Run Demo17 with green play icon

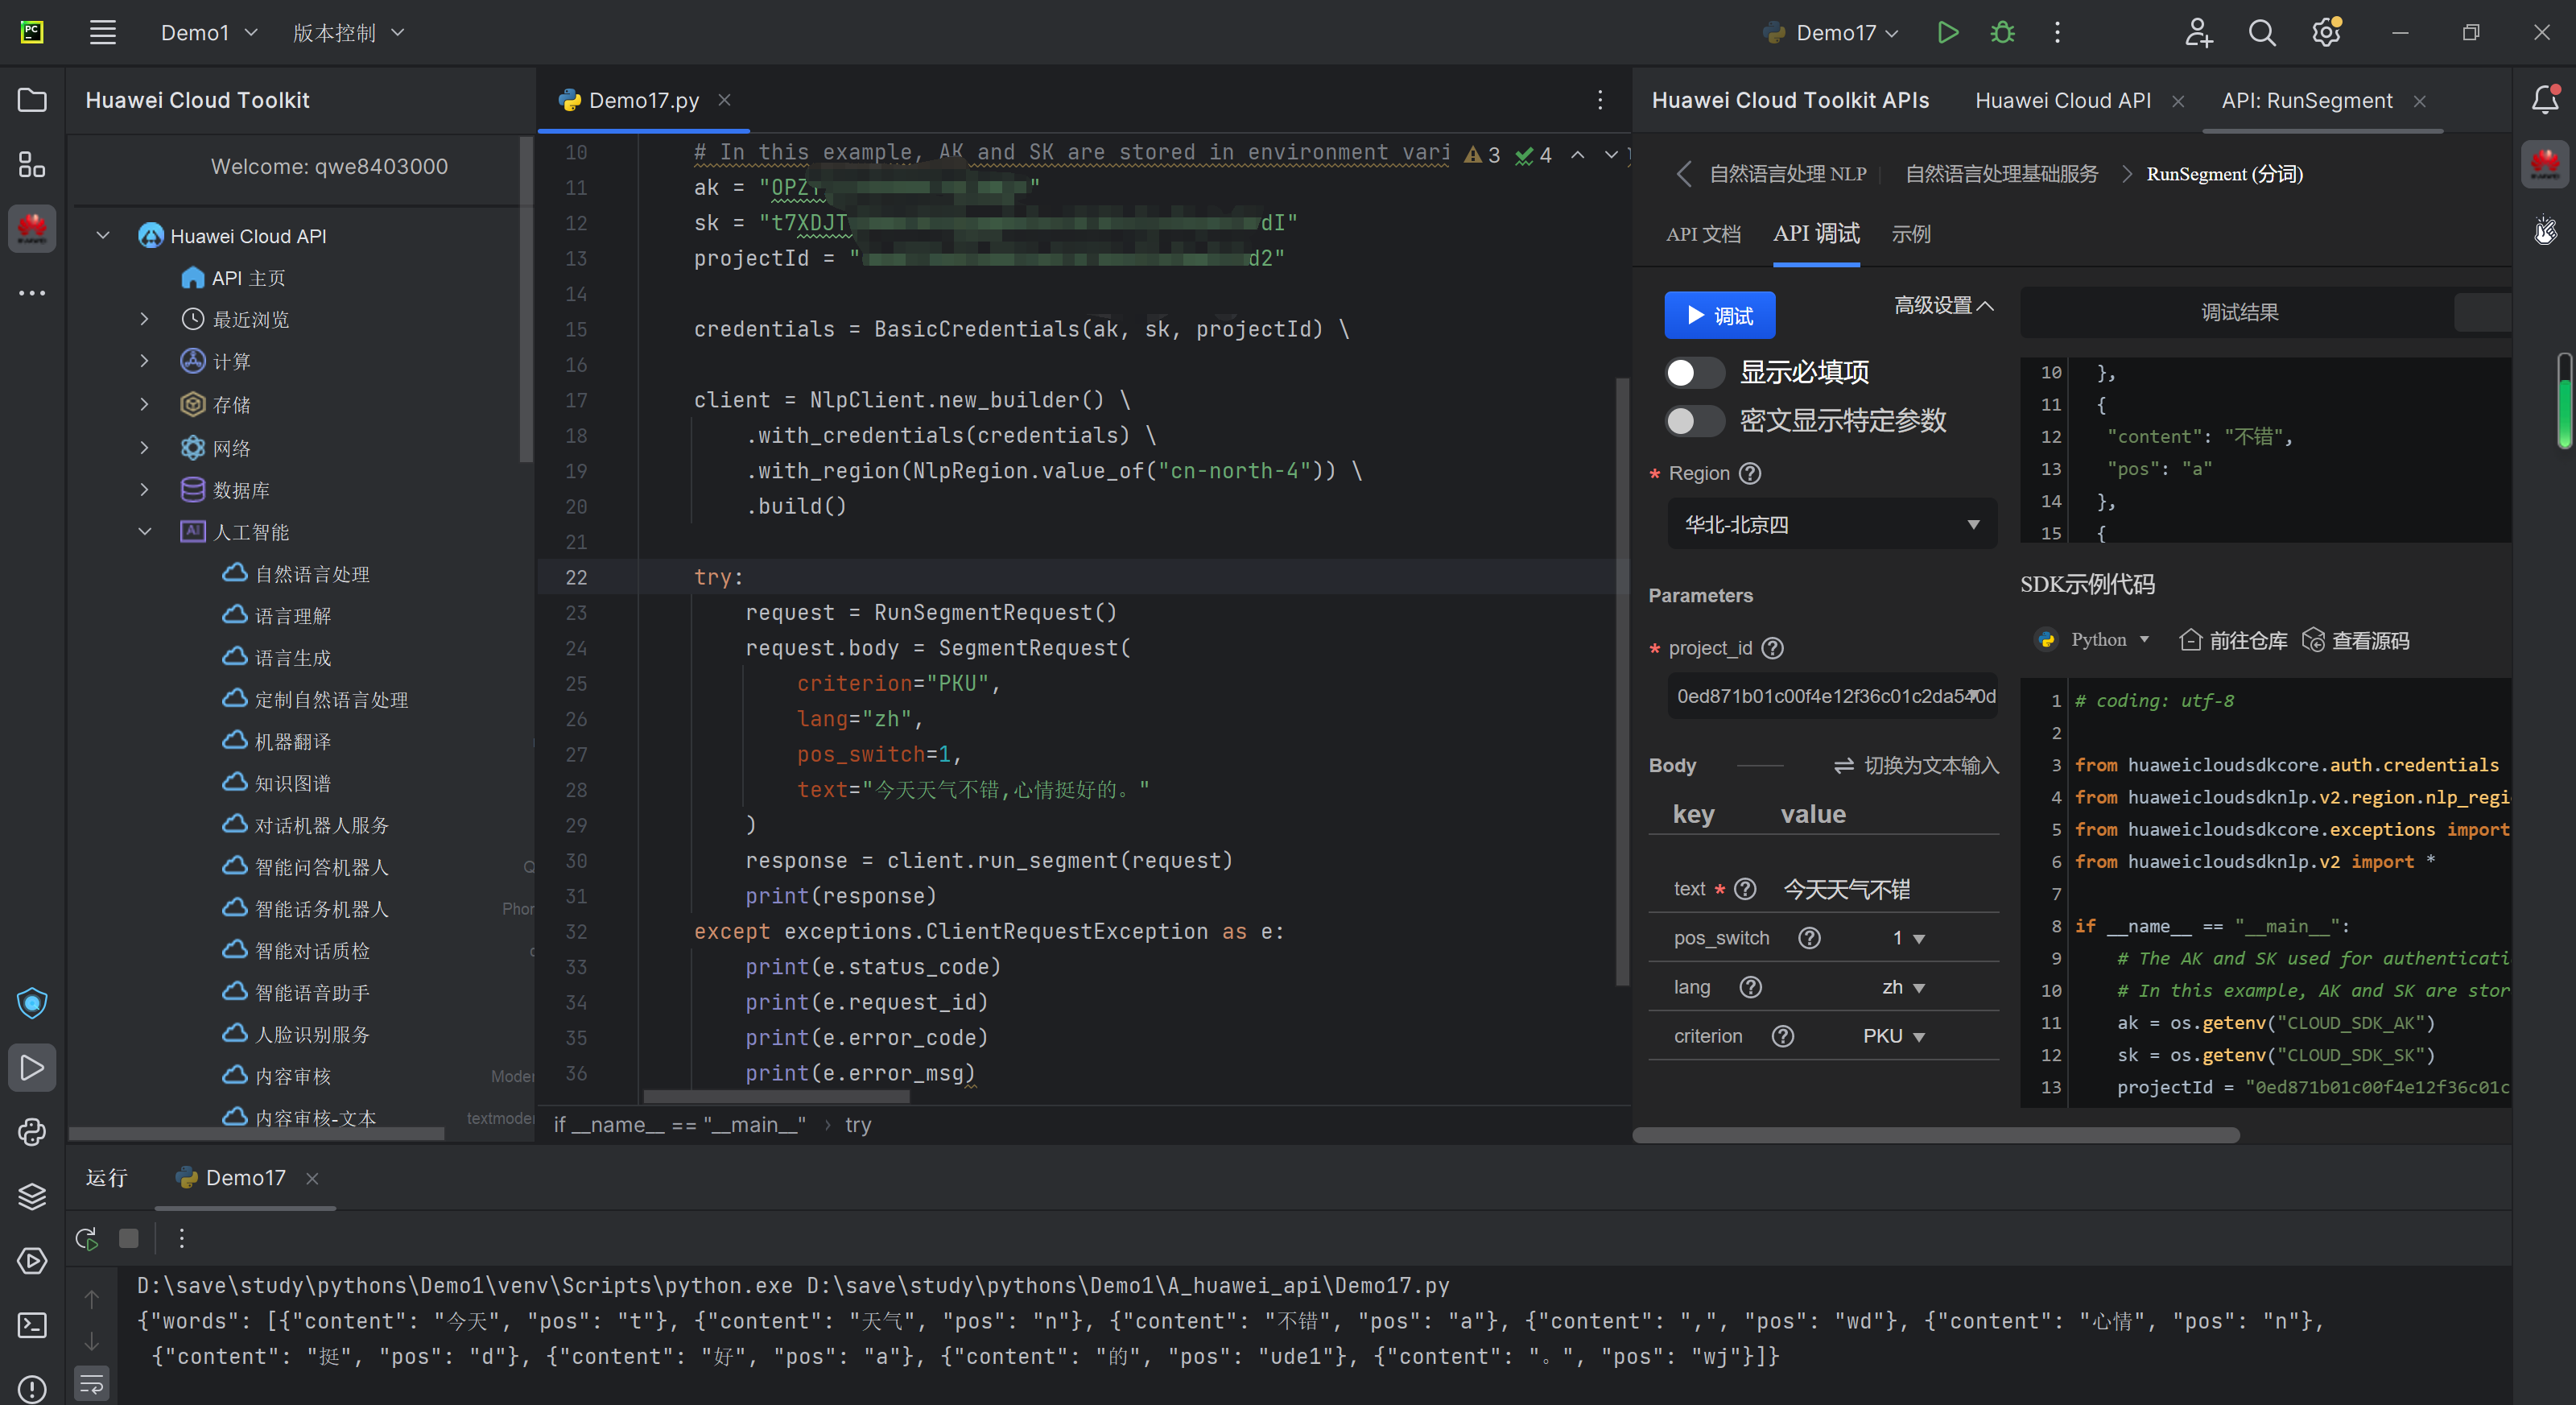[1947, 33]
